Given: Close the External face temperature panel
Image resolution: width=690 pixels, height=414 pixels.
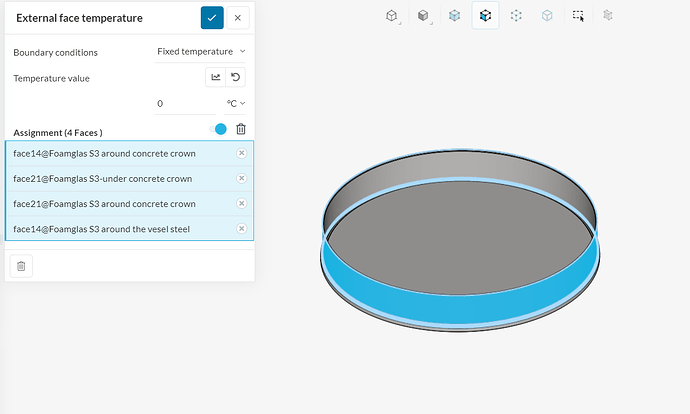Looking at the screenshot, I should (x=238, y=18).
